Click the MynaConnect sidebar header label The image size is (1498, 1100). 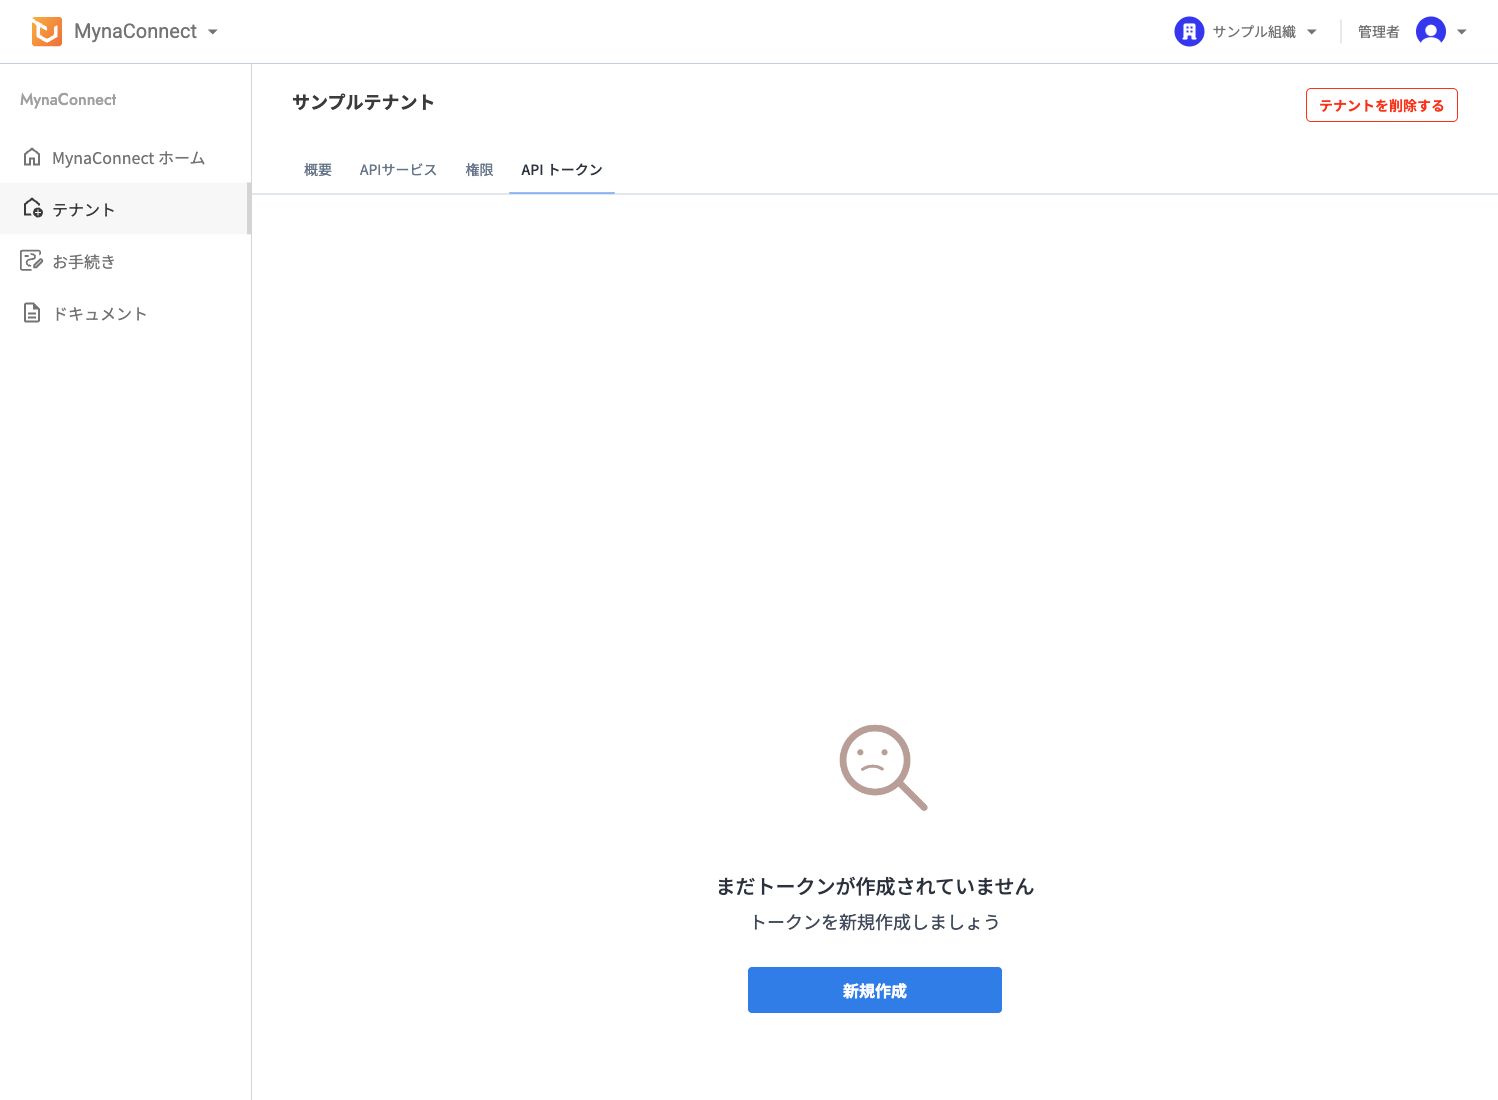pos(68,100)
